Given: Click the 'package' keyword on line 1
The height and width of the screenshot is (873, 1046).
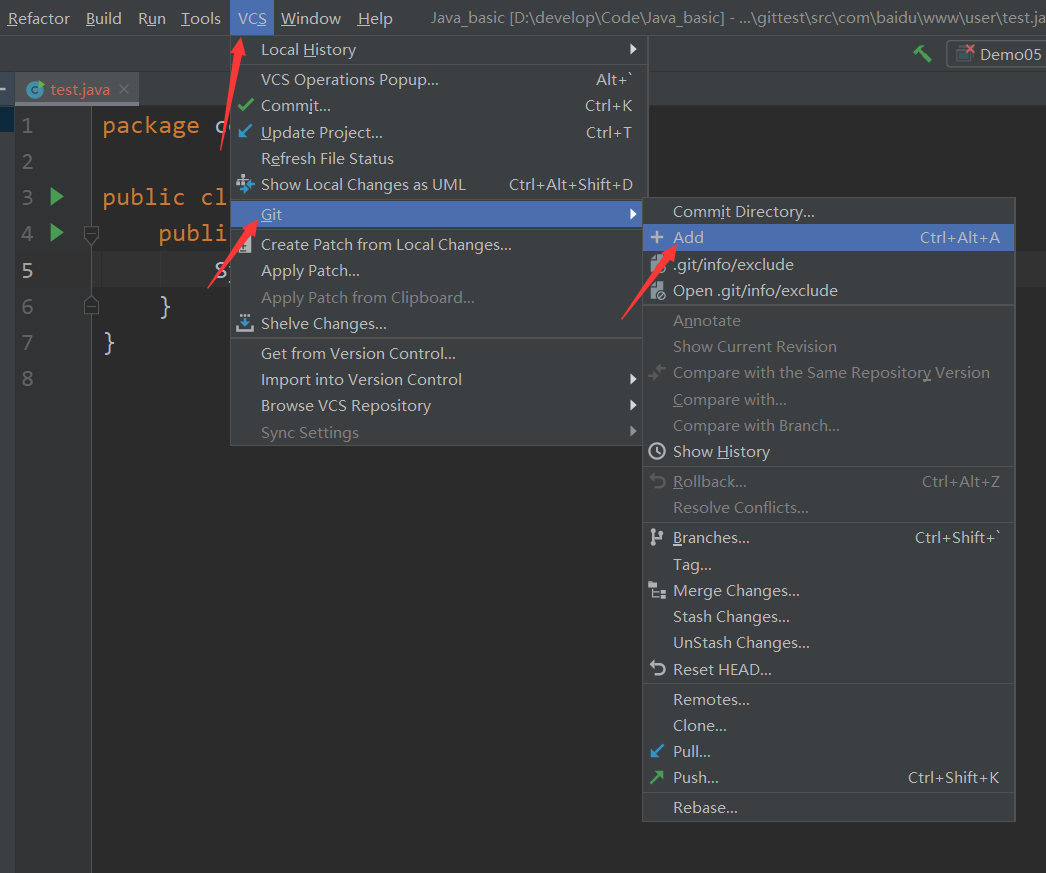Looking at the screenshot, I should [x=151, y=125].
